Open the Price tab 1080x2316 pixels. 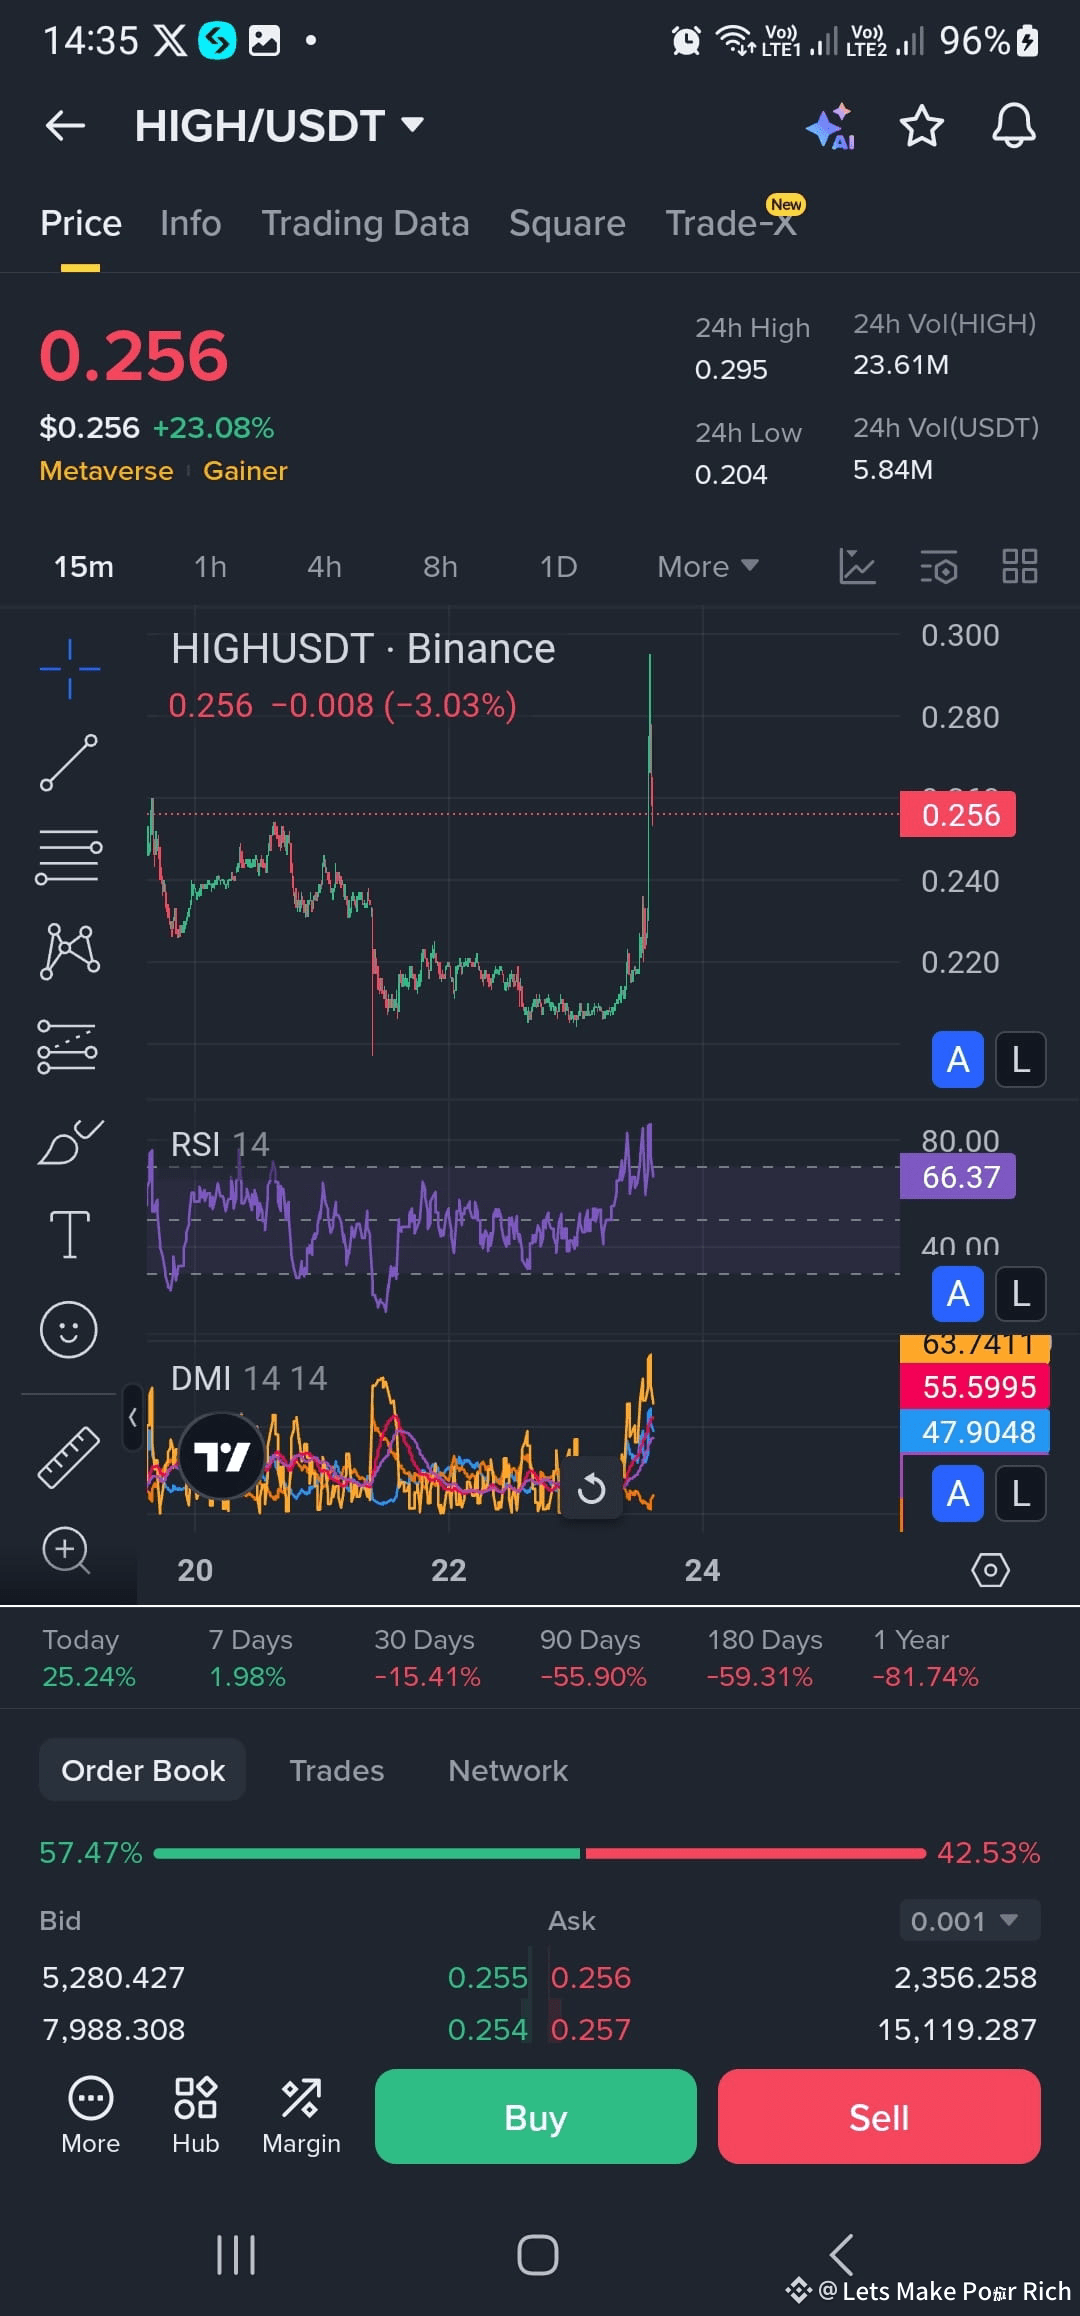pos(81,223)
